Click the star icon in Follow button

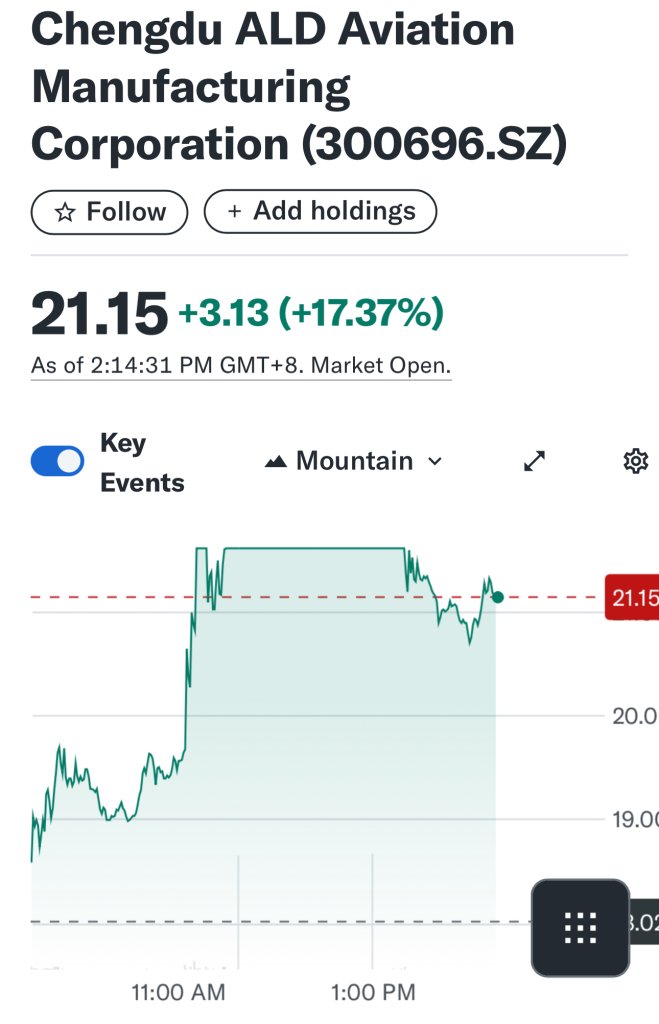click(65, 212)
